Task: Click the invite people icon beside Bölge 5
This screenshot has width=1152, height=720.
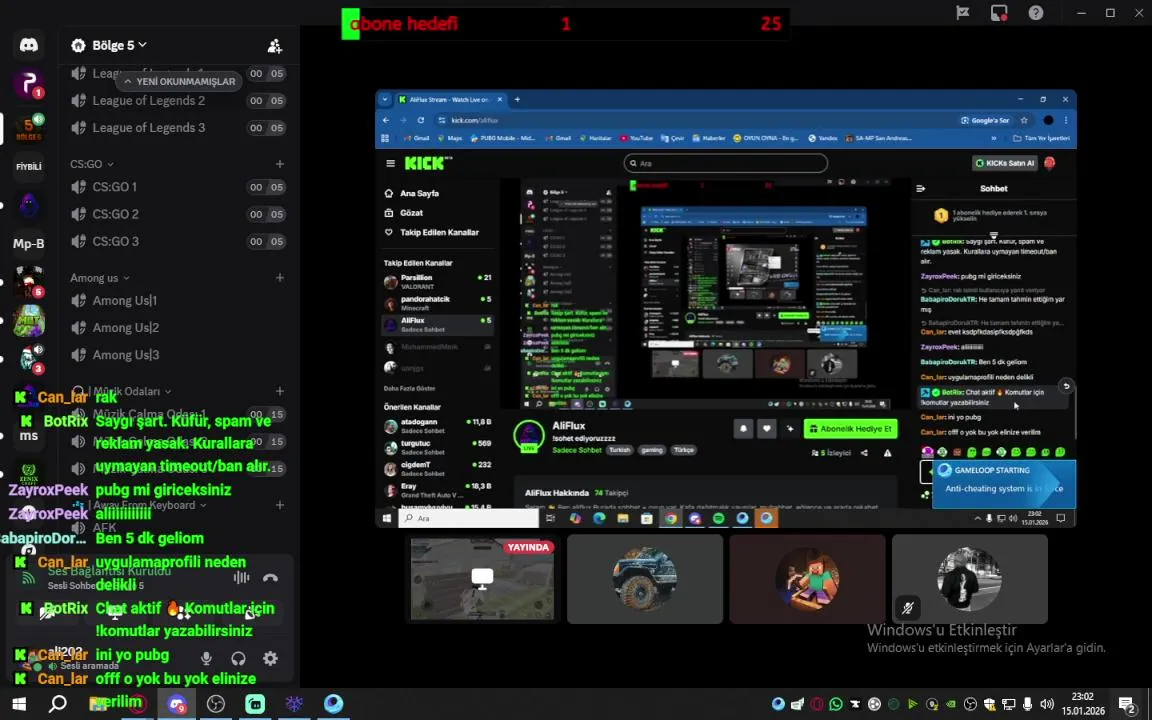Action: click(x=275, y=46)
